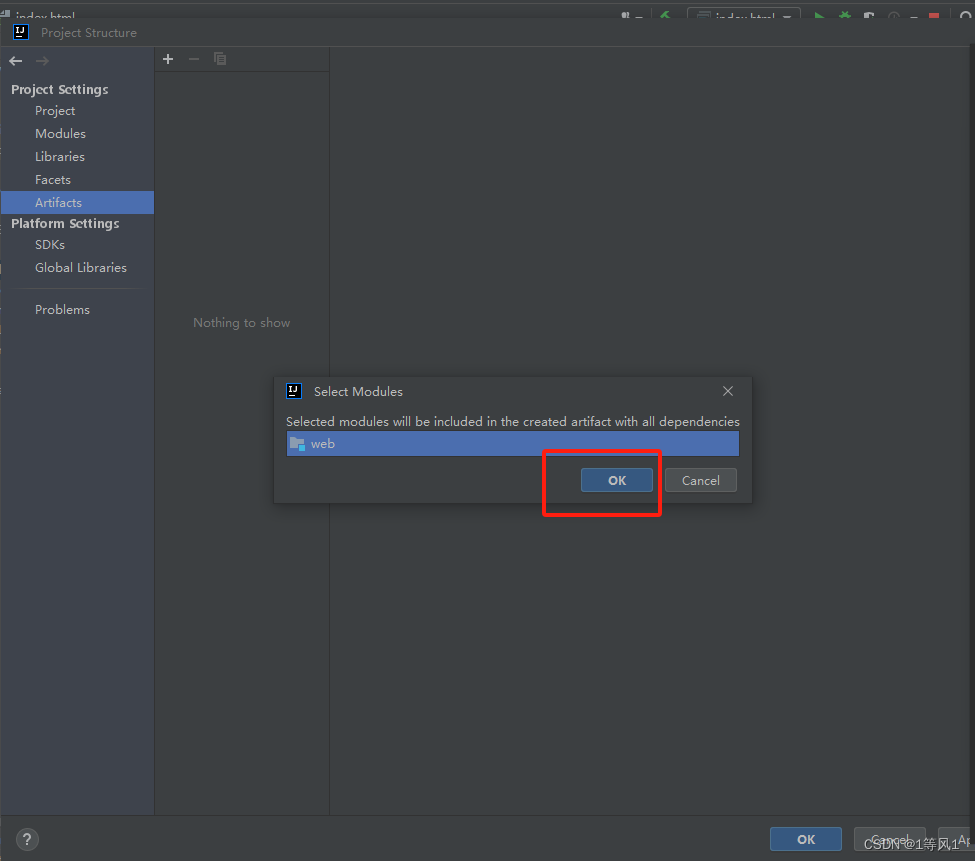Open the Facets settings page

(77, 180)
